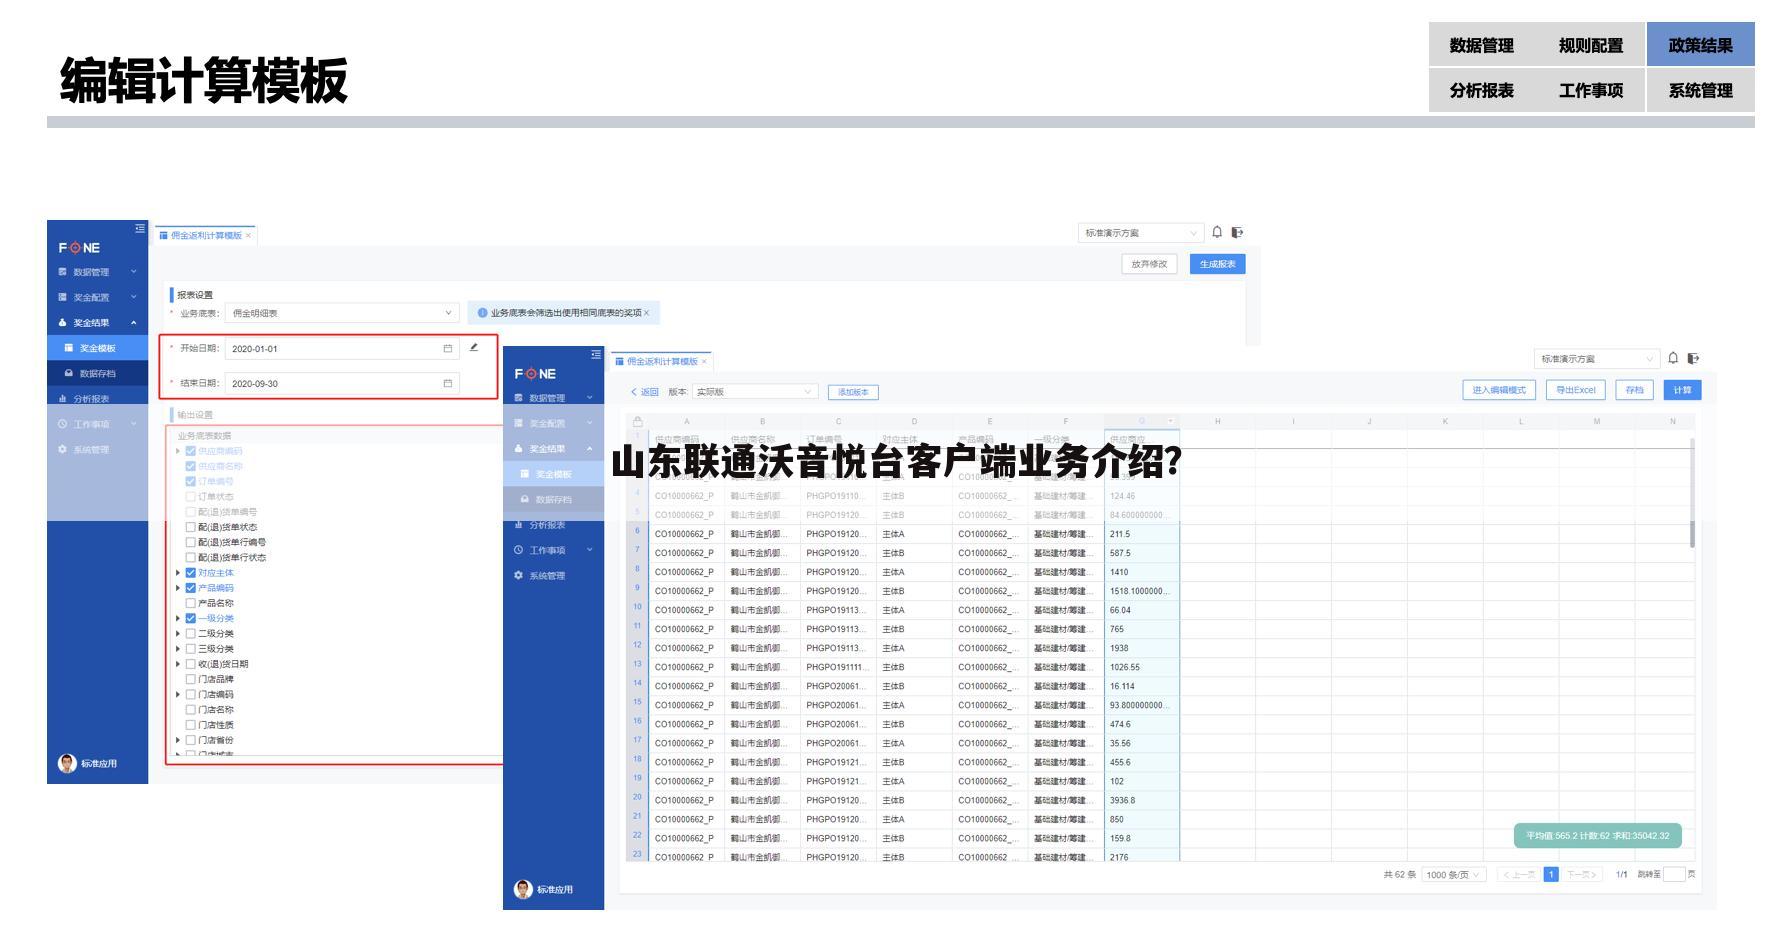Open the 版本 dropdown showing 实际版
Viewport: 1788px width, 926px height.
point(755,392)
